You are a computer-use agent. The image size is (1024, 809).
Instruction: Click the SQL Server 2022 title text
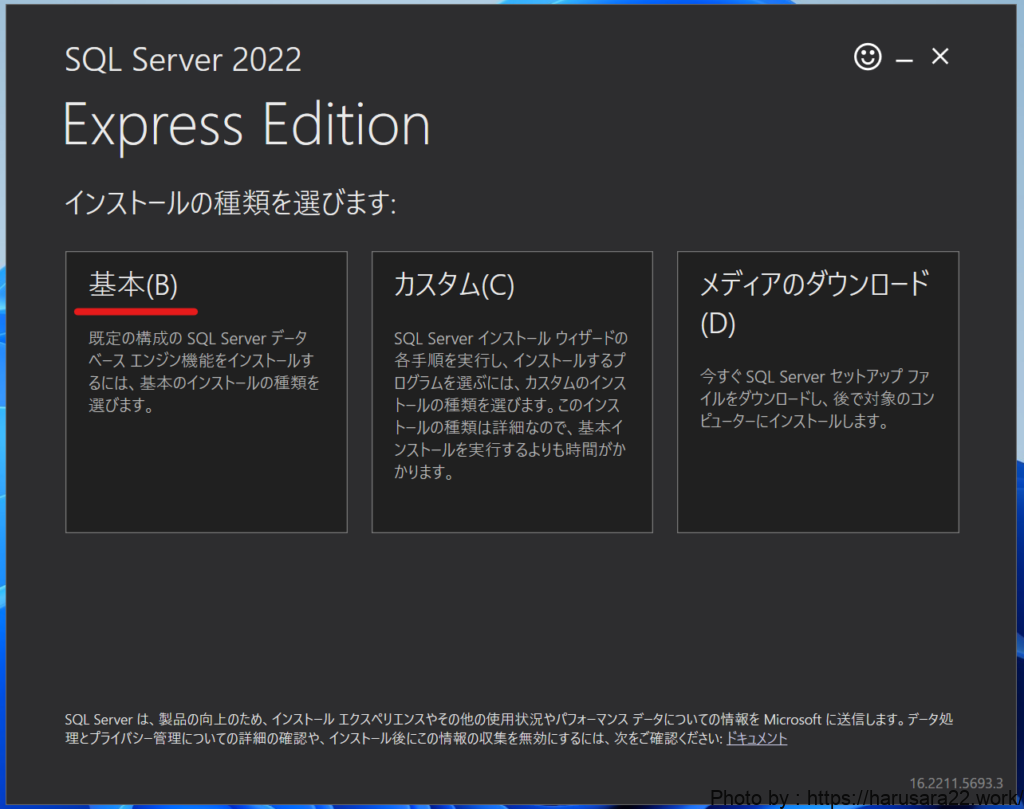point(183,59)
